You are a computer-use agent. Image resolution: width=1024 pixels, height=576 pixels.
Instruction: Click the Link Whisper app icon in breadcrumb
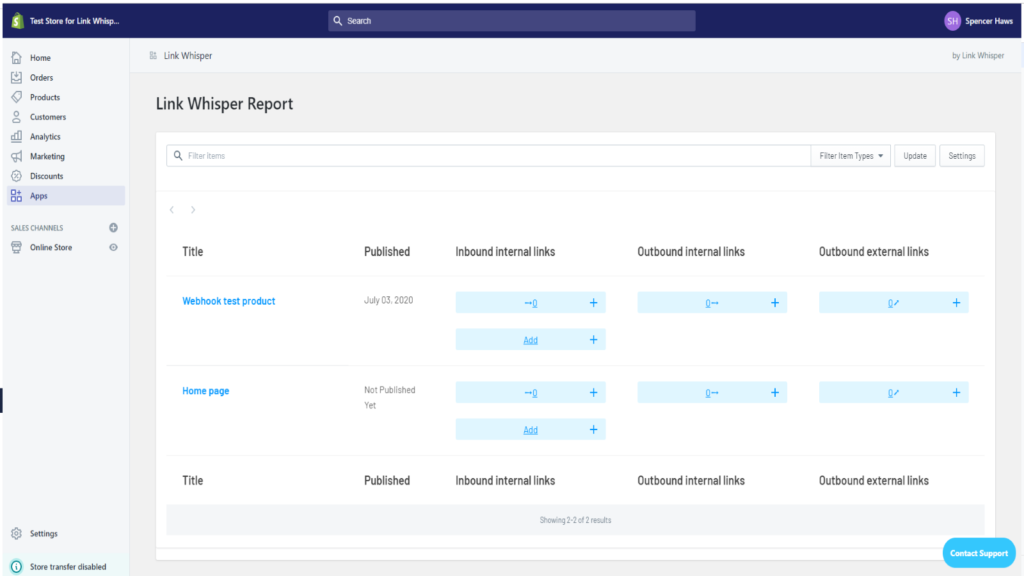point(153,56)
